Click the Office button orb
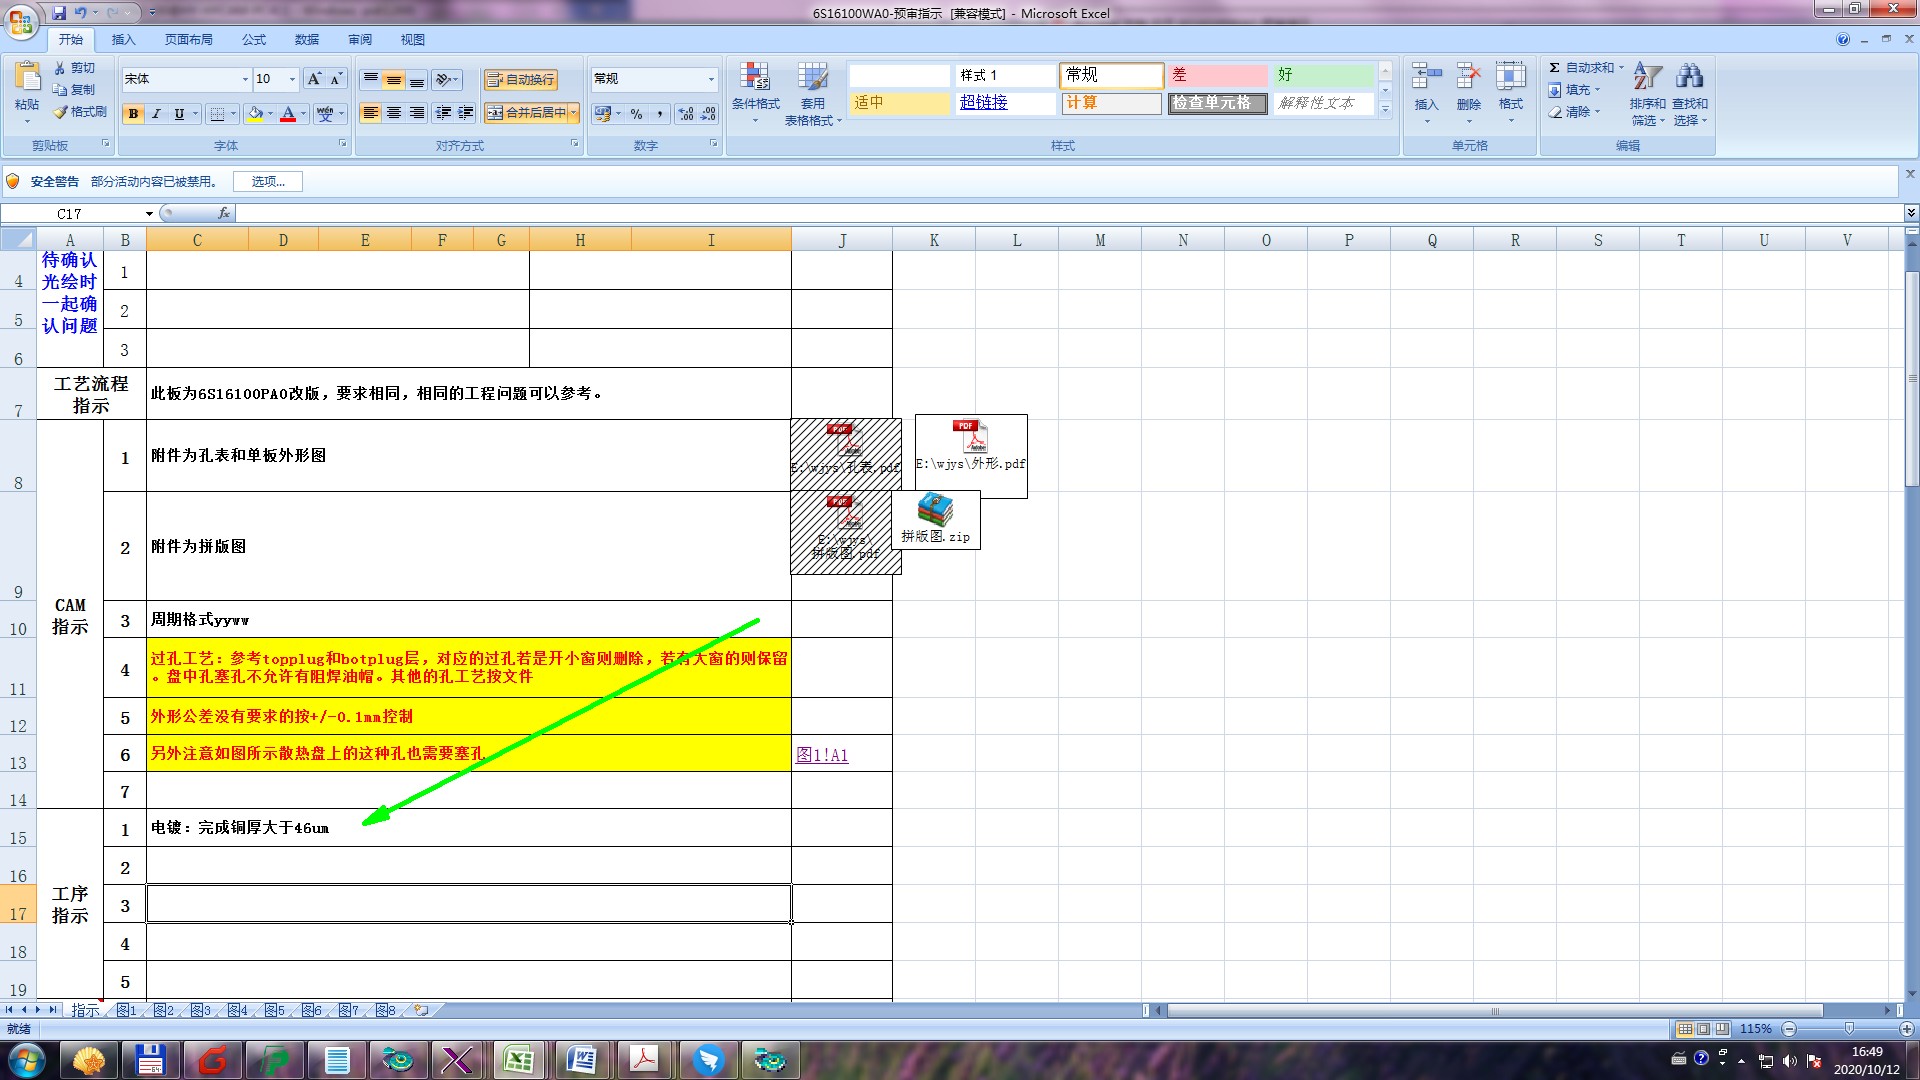Image resolution: width=1920 pixels, height=1080 pixels. [x=22, y=20]
